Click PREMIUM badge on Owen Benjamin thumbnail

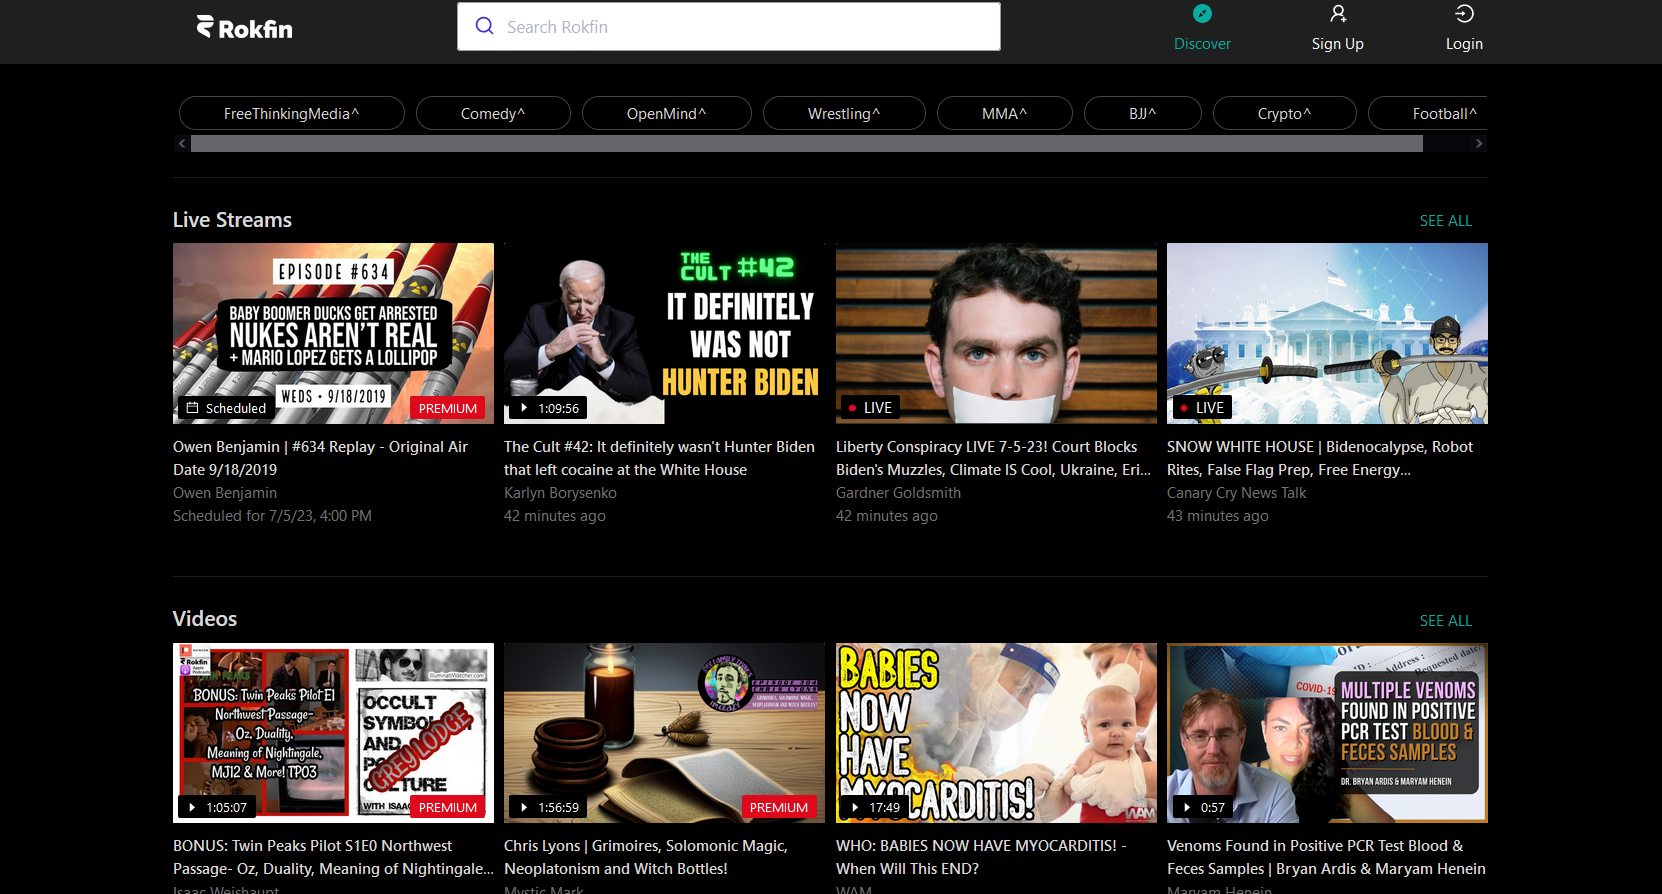(x=447, y=408)
